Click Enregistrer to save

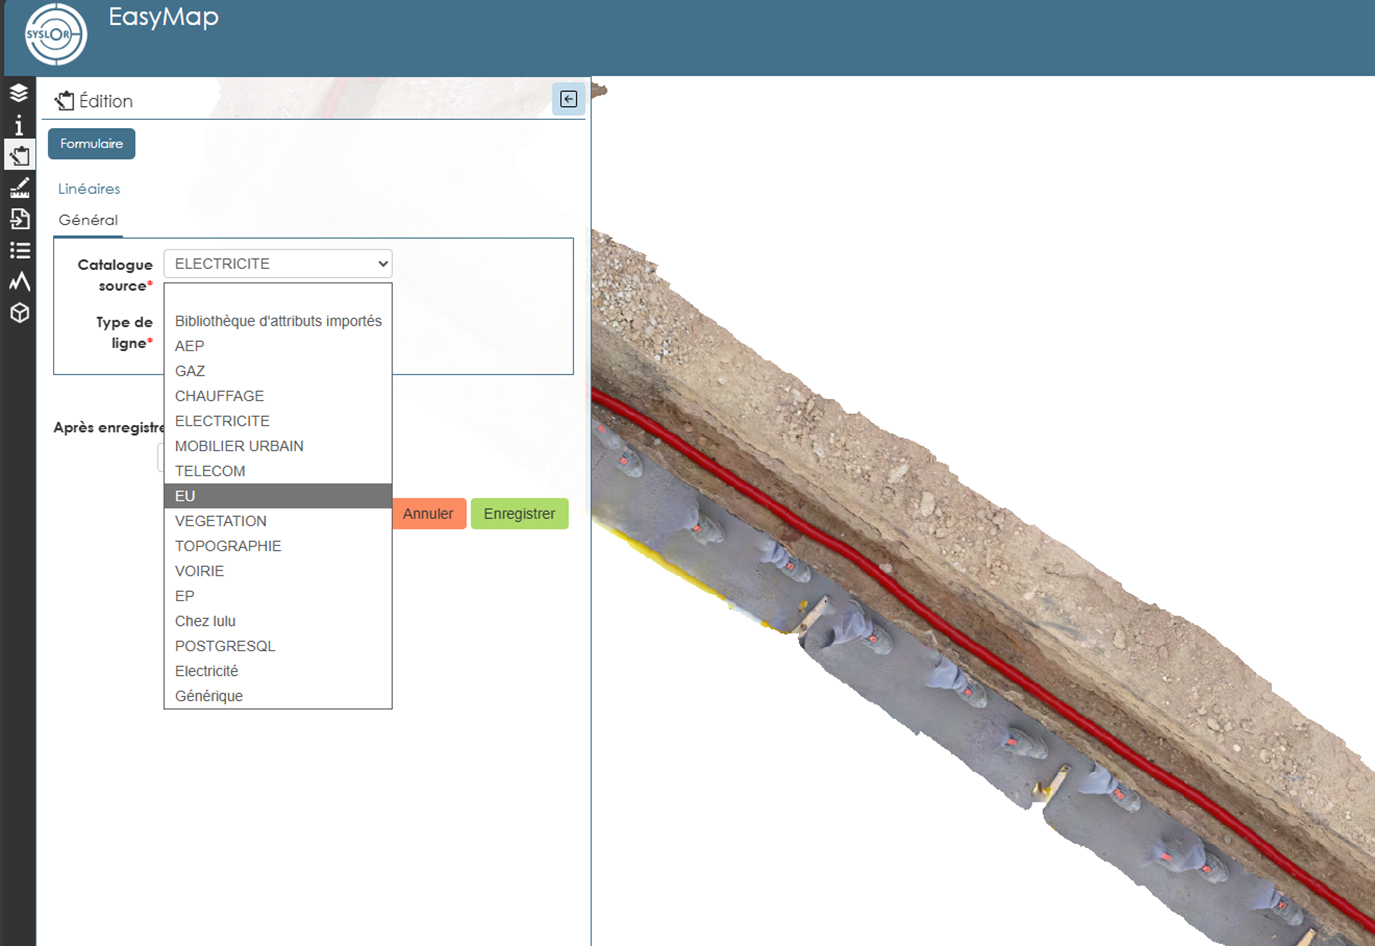point(519,514)
